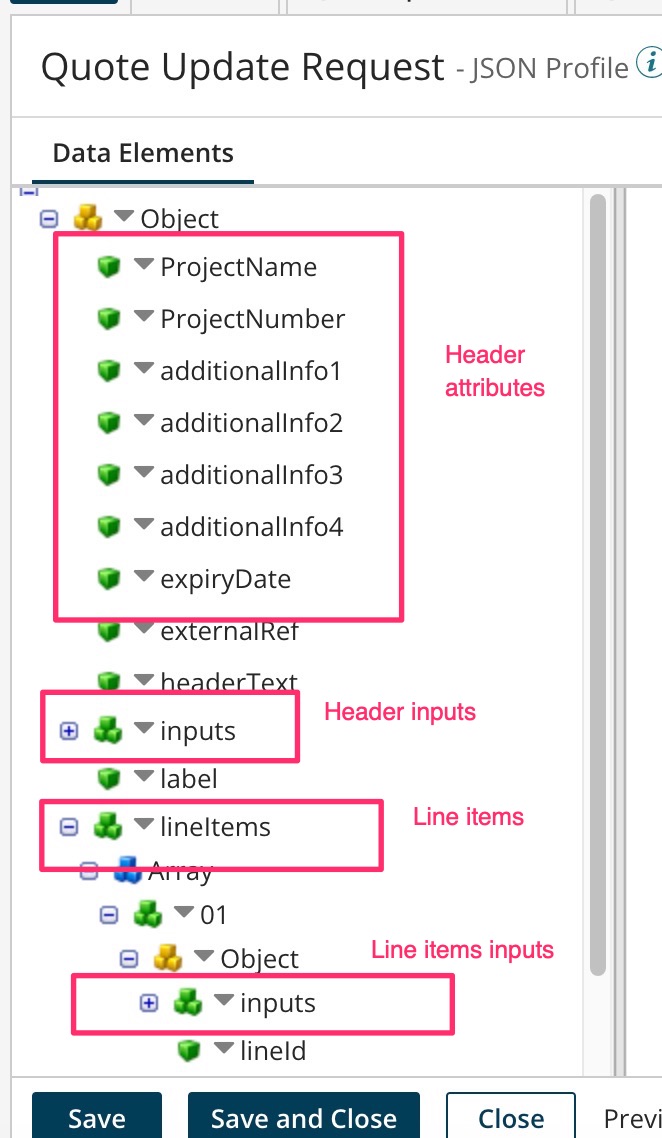The width and height of the screenshot is (662, 1138).
Task: Collapse the 01 array element node
Action: click(108, 914)
